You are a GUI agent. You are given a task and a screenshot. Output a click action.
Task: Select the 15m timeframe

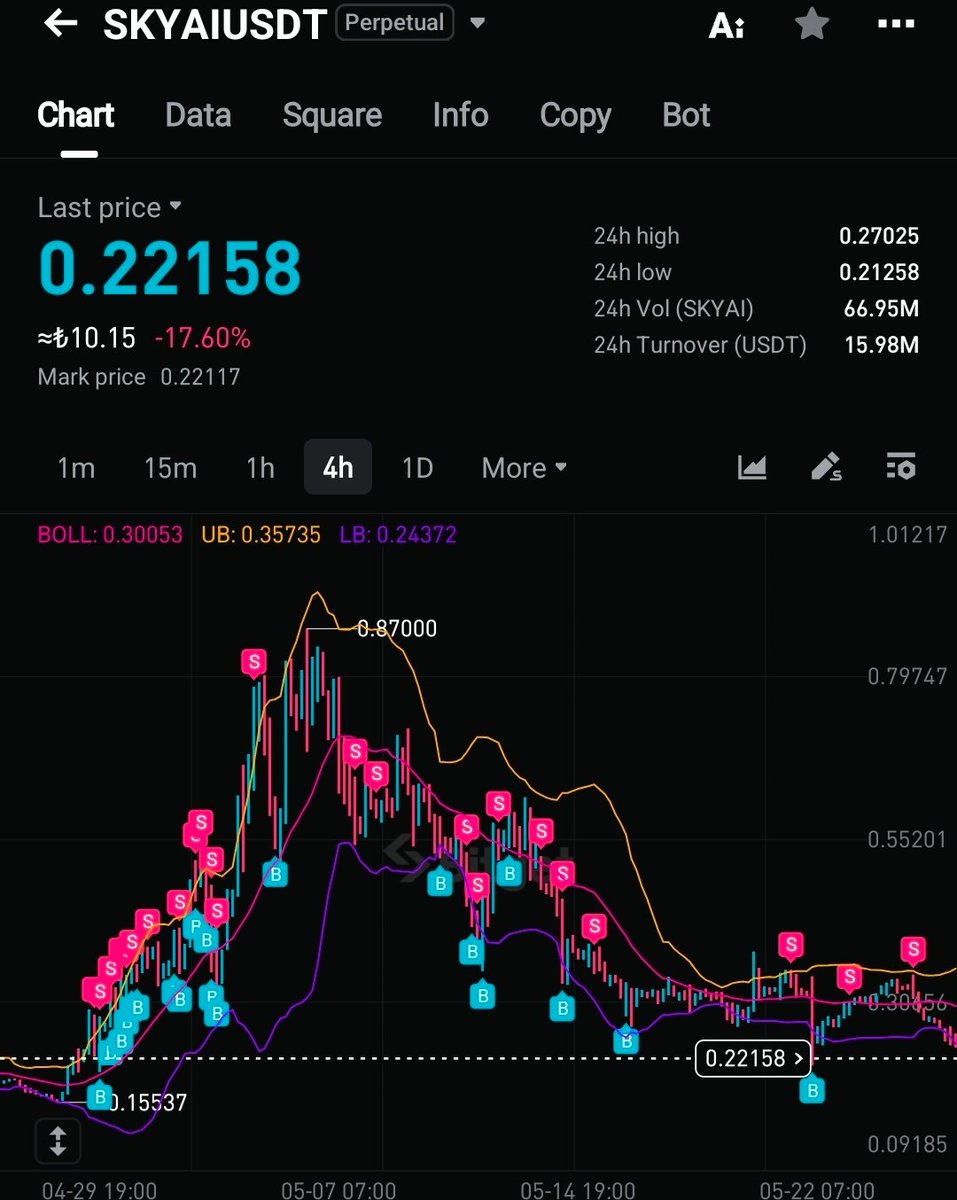click(170, 468)
